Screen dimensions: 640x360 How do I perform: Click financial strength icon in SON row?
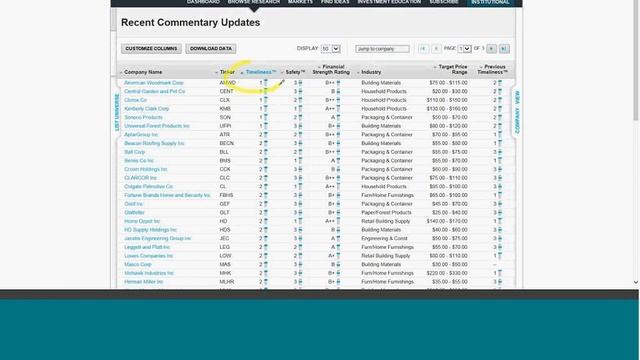[x=338, y=117]
